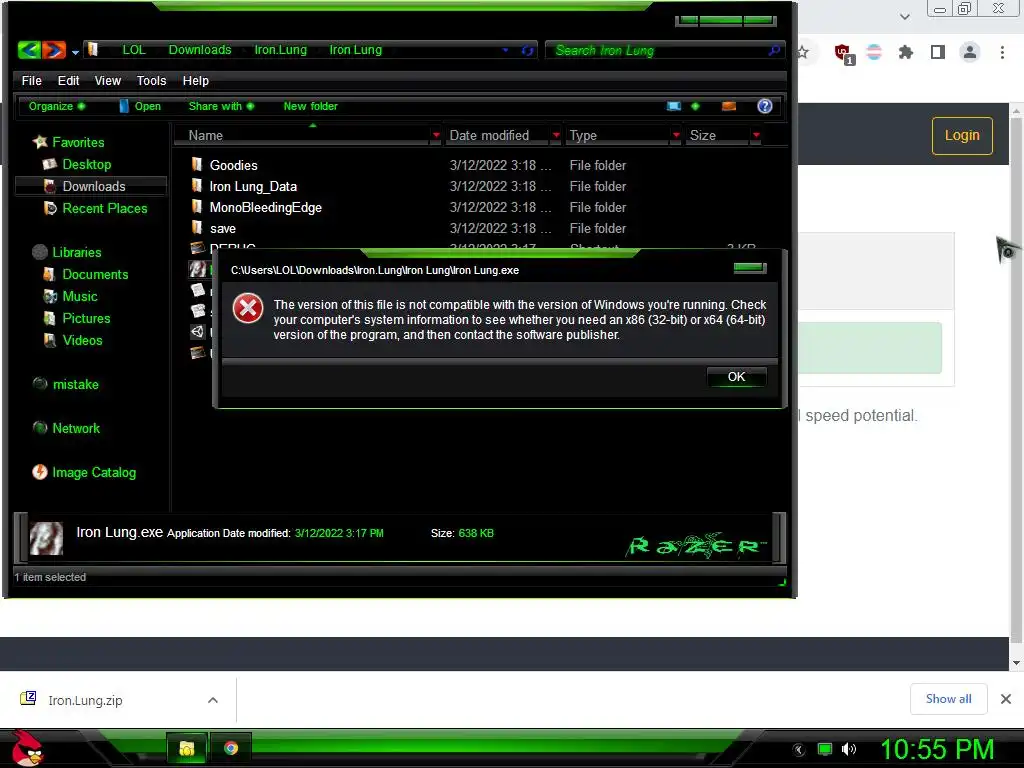
Task: Open the Edit menu
Action: tap(68, 80)
